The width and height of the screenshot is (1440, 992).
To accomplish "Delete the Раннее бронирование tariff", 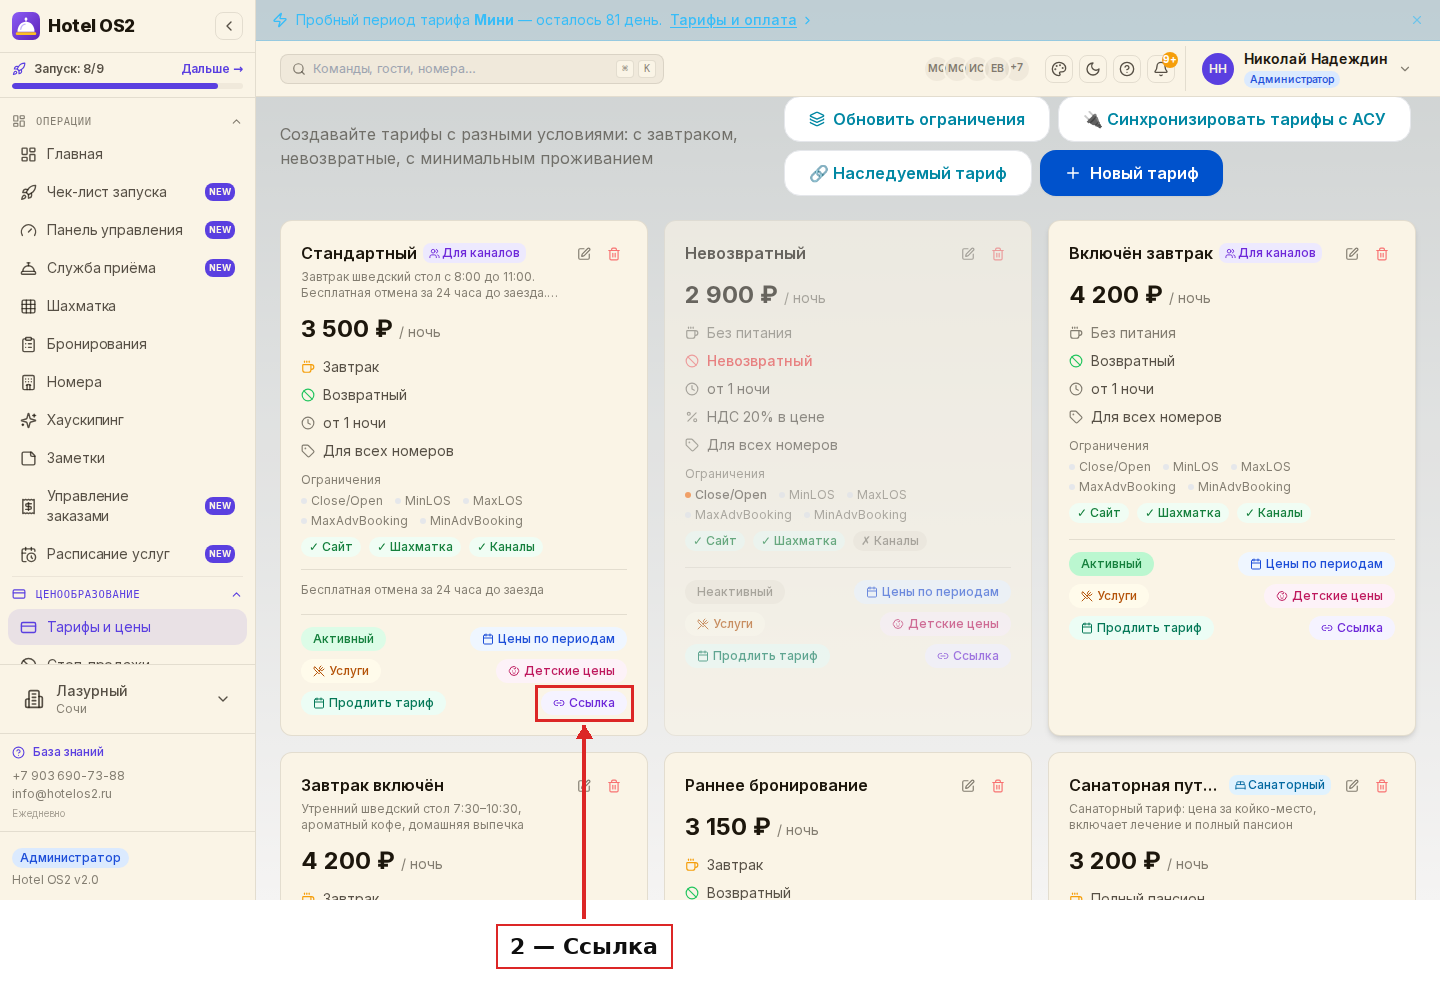I will tap(998, 786).
